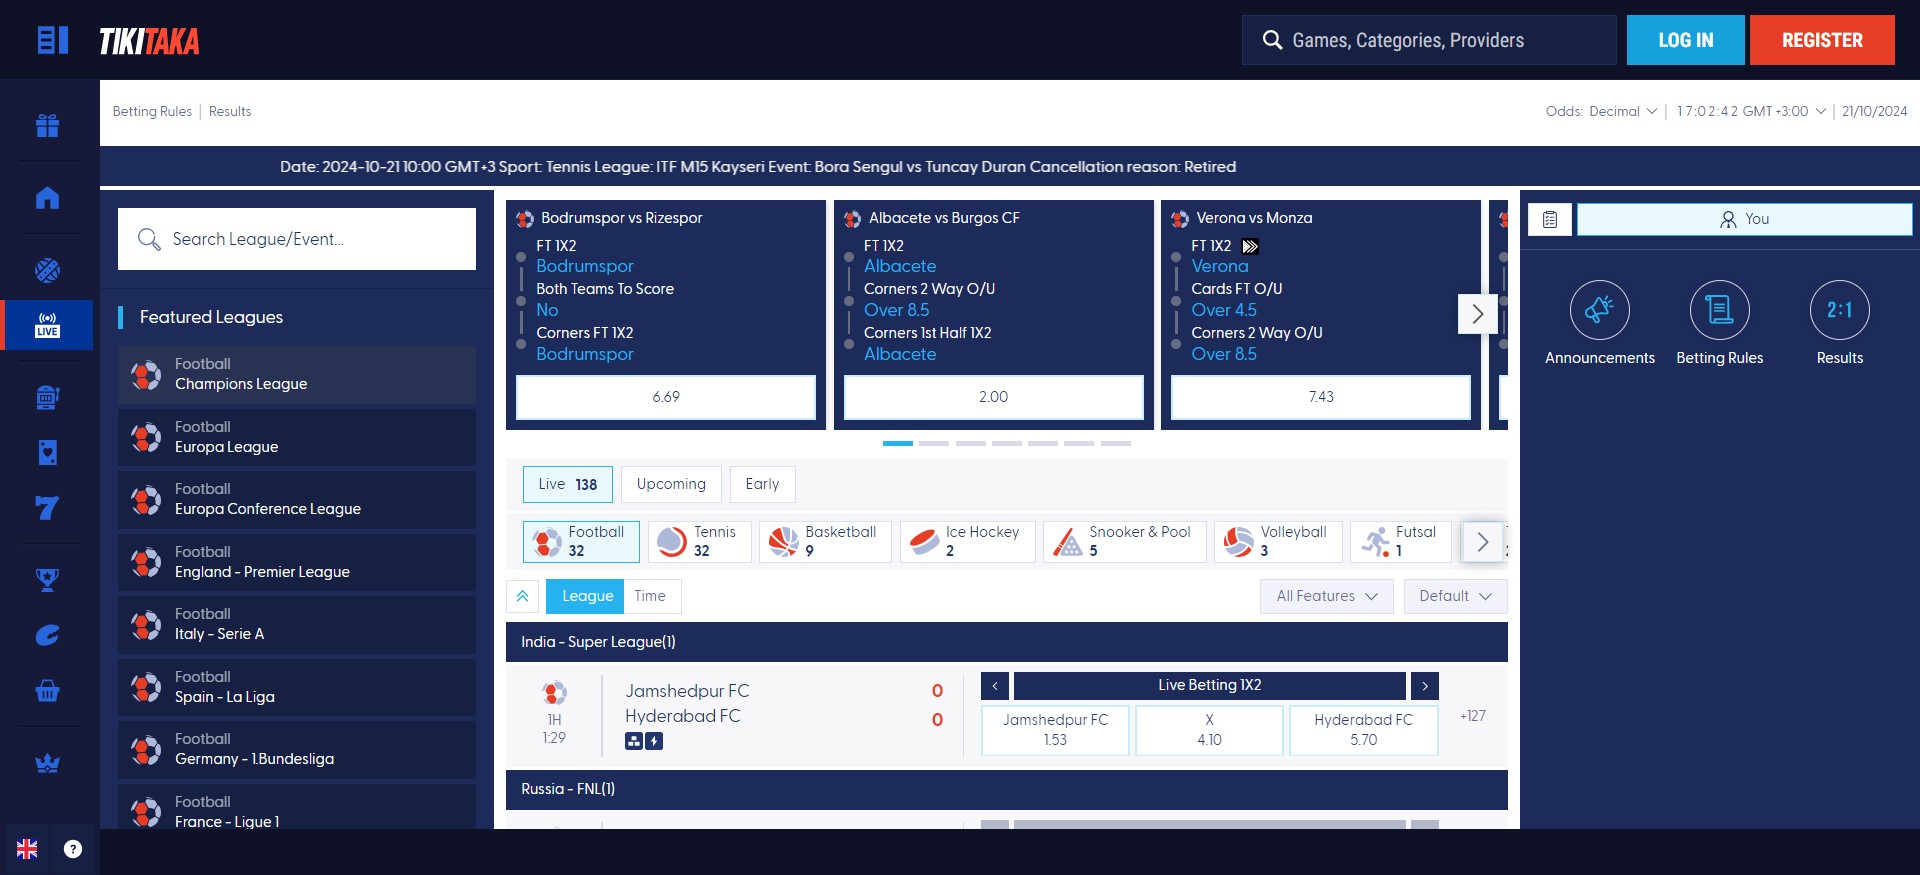Screen dimensions: 1920x875
Task: Open Results 2:1 score icon
Action: [1839, 310]
